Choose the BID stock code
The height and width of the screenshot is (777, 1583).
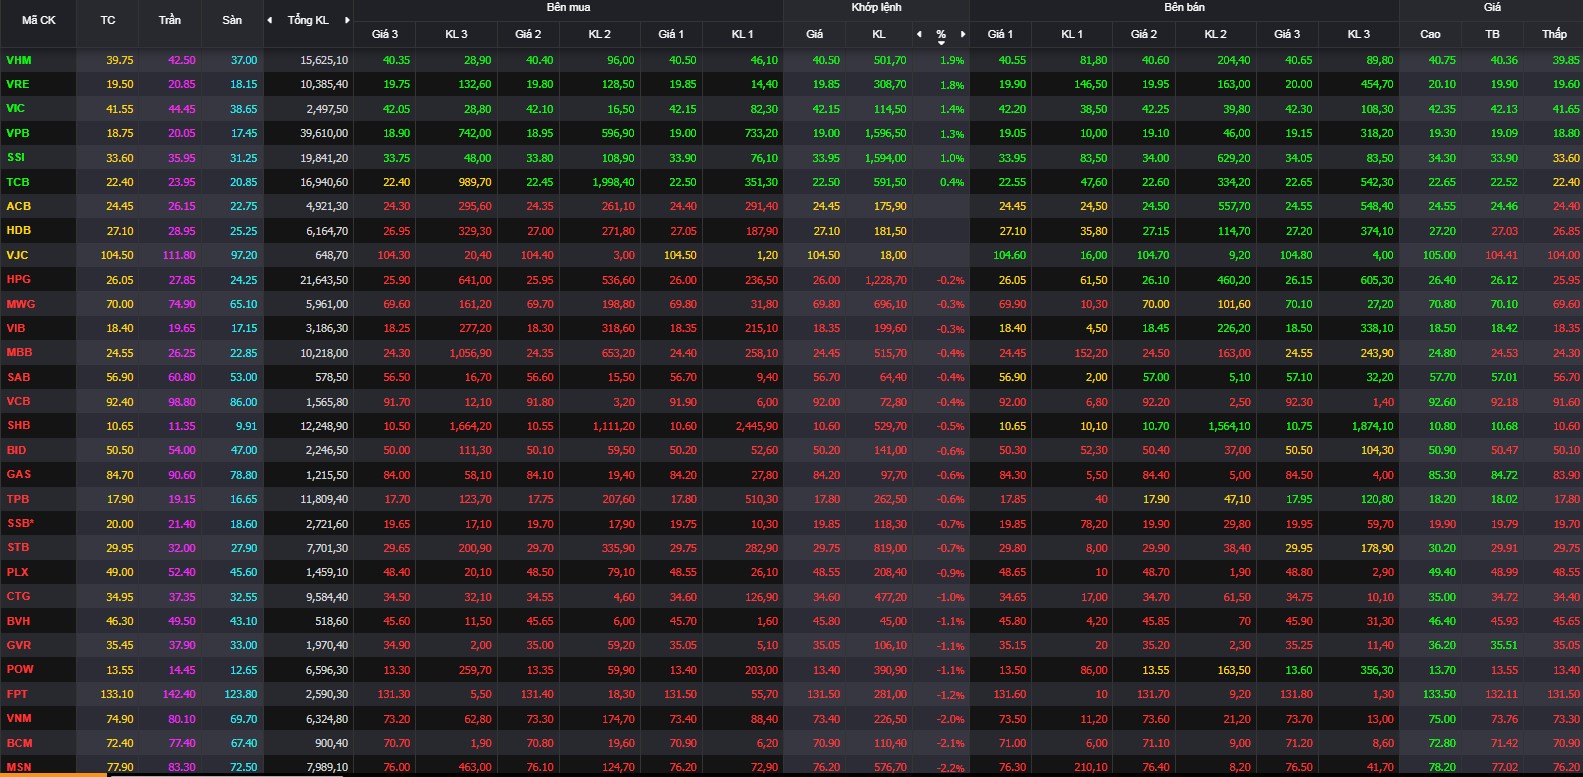tap(16, 450)
